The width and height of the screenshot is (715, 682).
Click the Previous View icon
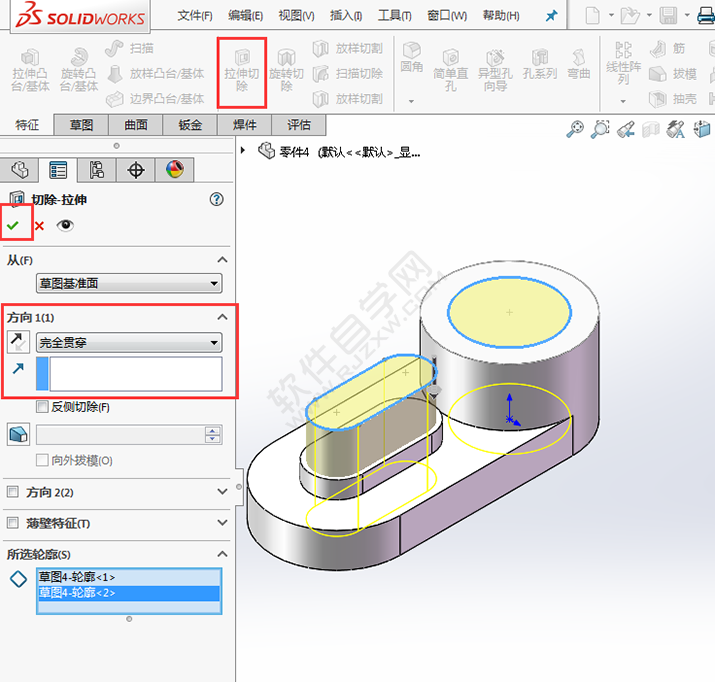point(626,129)
